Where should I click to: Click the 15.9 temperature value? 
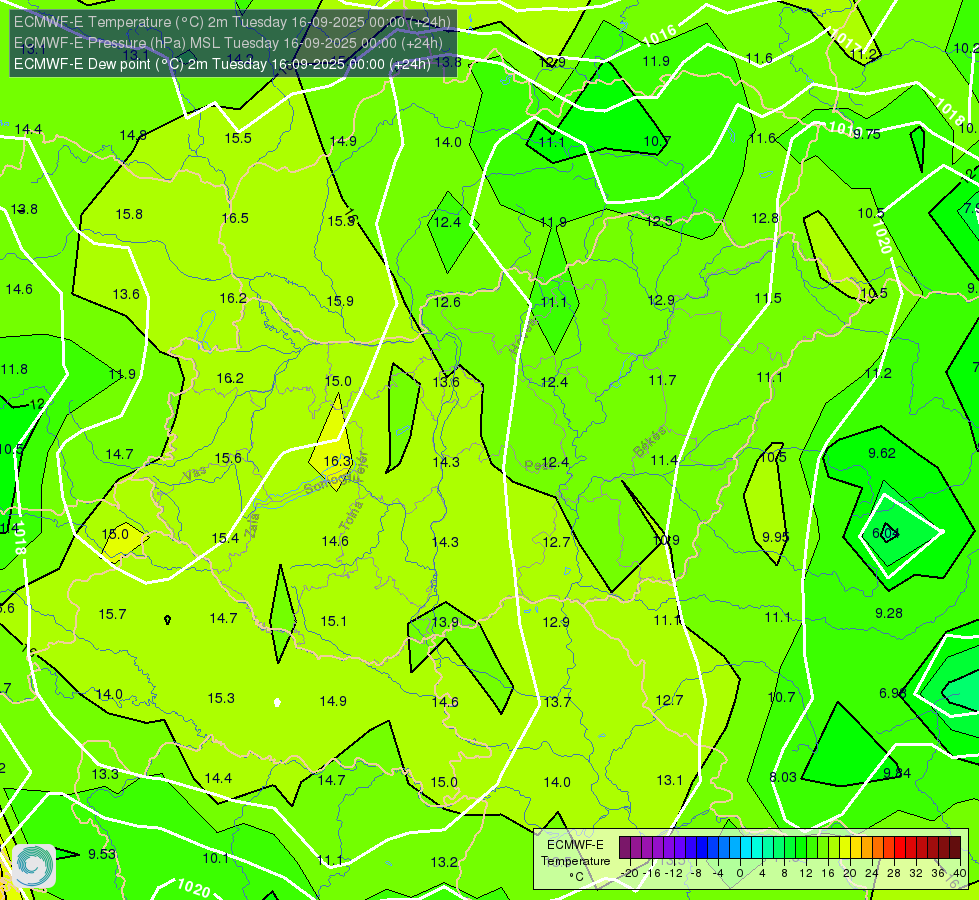pos(340,301)
